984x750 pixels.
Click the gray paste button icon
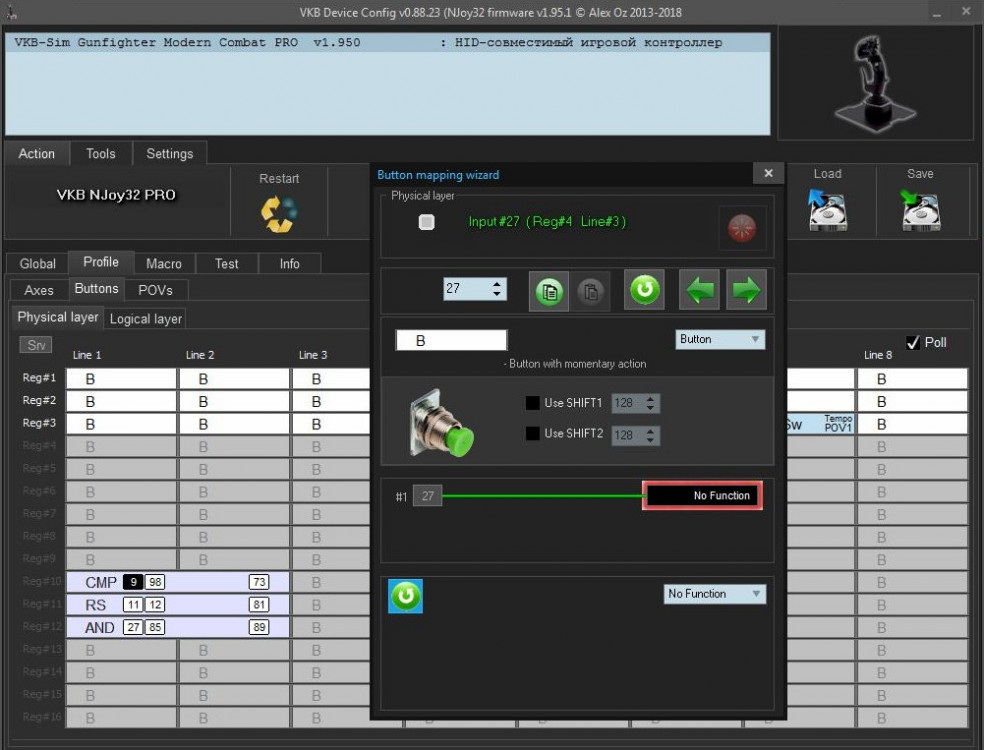click(590, 291)
